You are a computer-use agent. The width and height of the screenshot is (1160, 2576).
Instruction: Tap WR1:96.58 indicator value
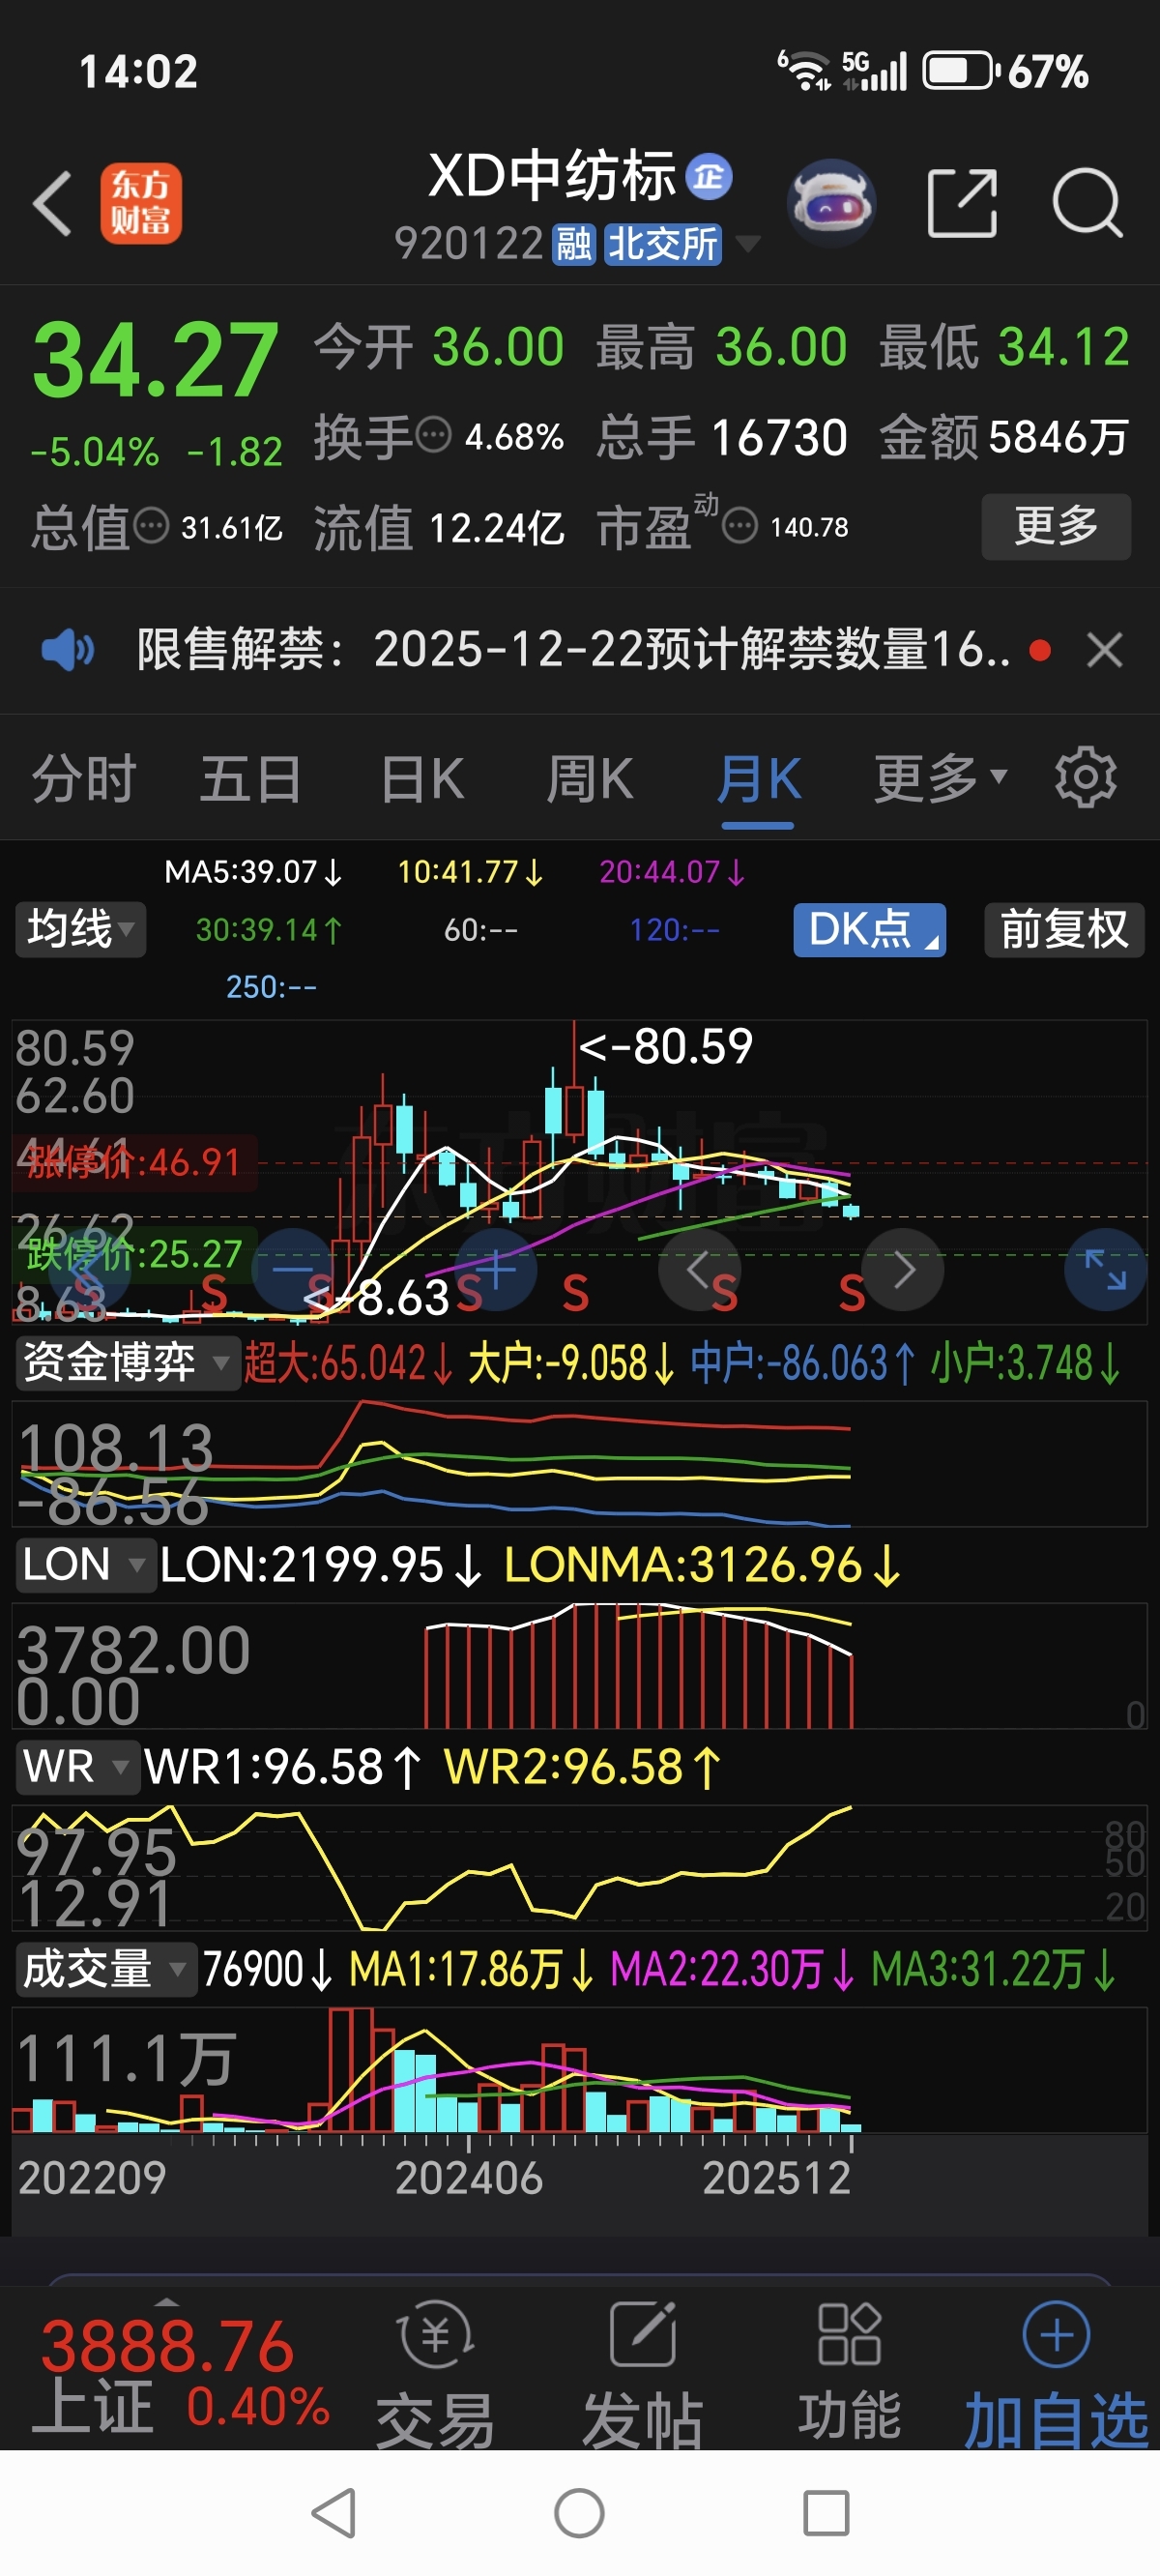pyautogui.click(x=282, y=1767)
